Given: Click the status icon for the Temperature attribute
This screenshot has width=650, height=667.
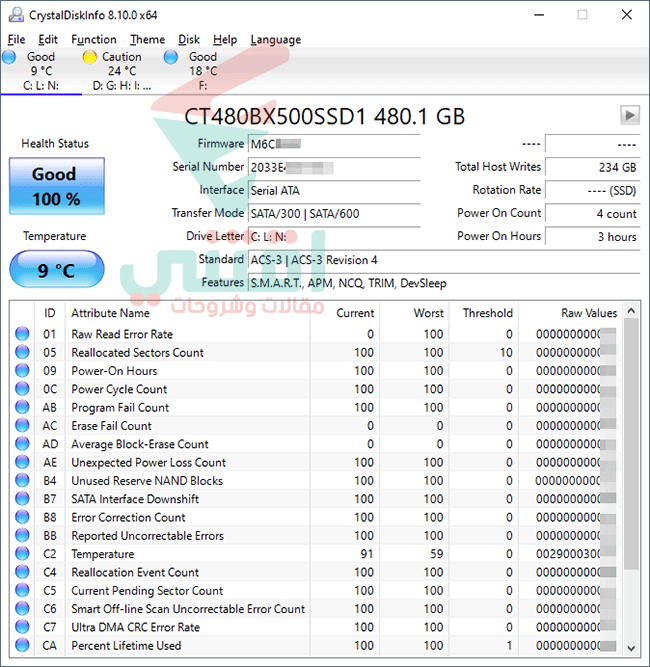Looking at the screenshot, I should [22, 553].
